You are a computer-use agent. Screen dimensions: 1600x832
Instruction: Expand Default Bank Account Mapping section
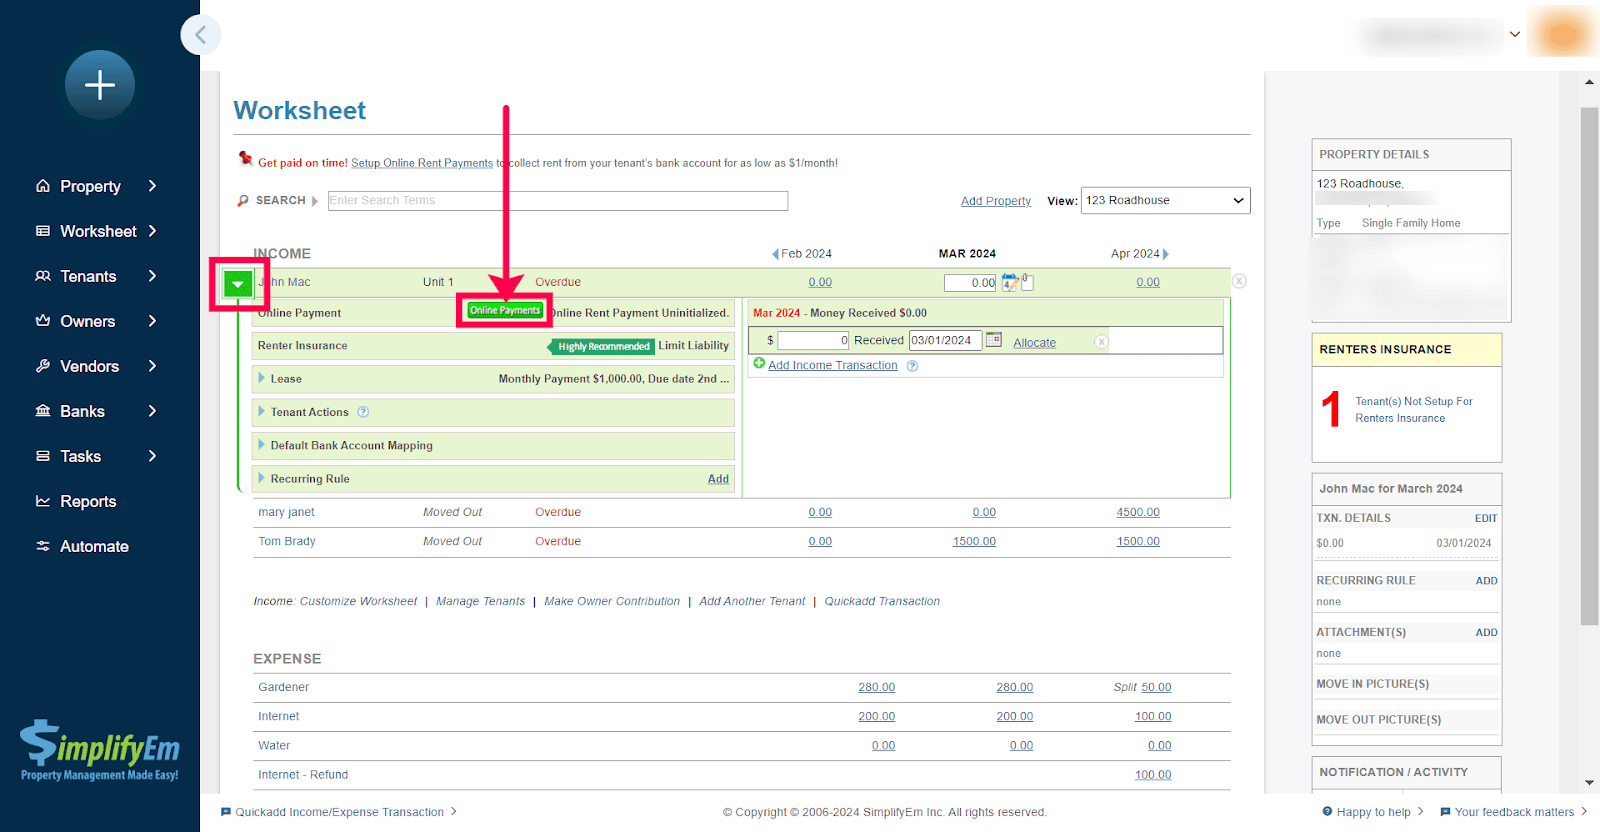click(x=262, y=445)
